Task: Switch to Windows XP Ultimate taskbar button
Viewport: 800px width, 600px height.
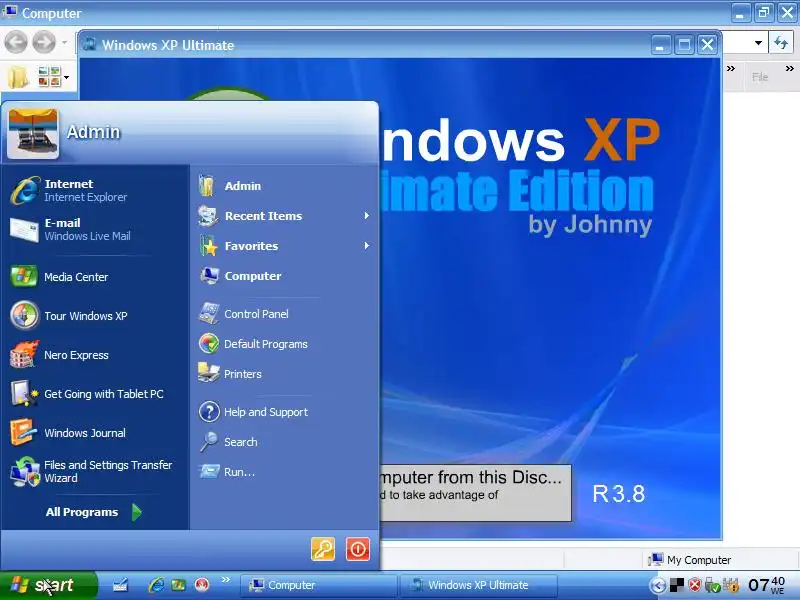Action: pyautogui.click(x=479, y=585)
